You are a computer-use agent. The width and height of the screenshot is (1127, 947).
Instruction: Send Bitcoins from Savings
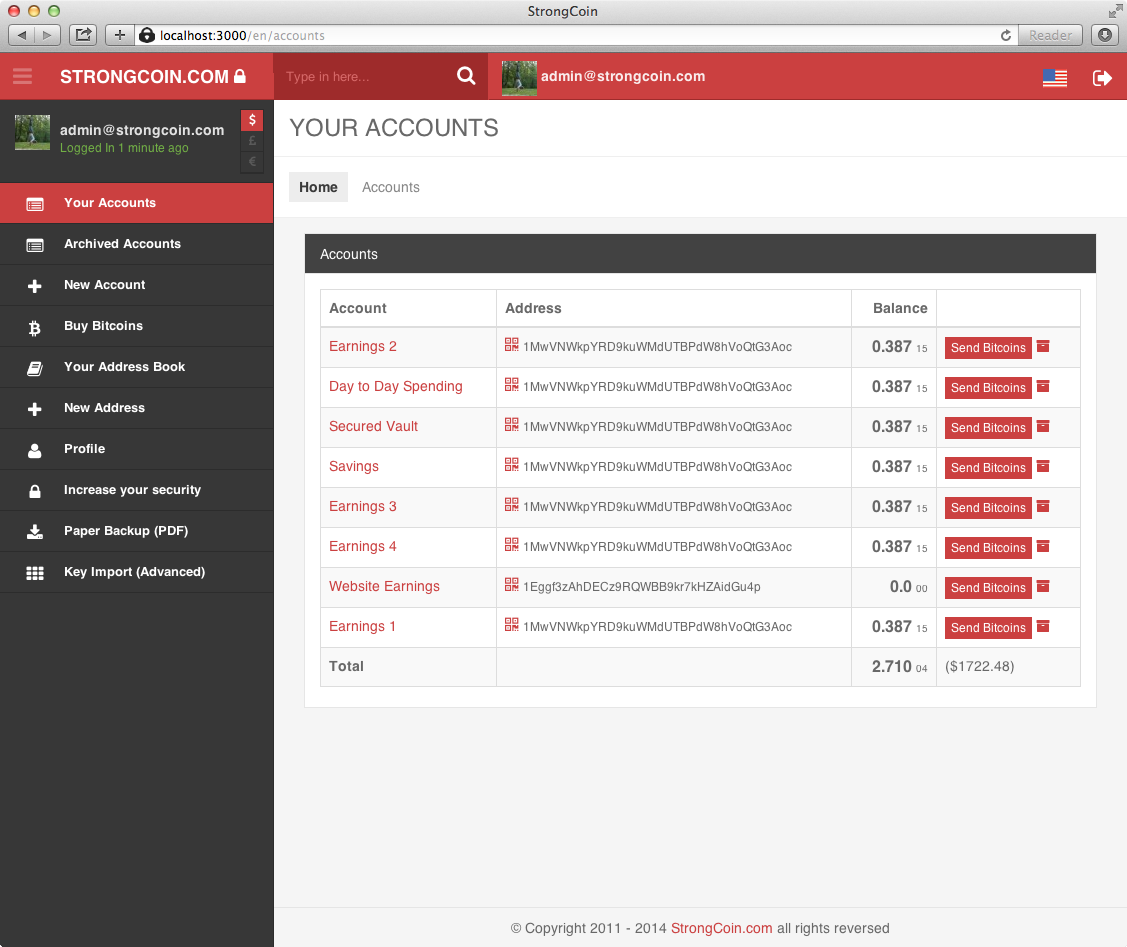(x=988, y=468)
